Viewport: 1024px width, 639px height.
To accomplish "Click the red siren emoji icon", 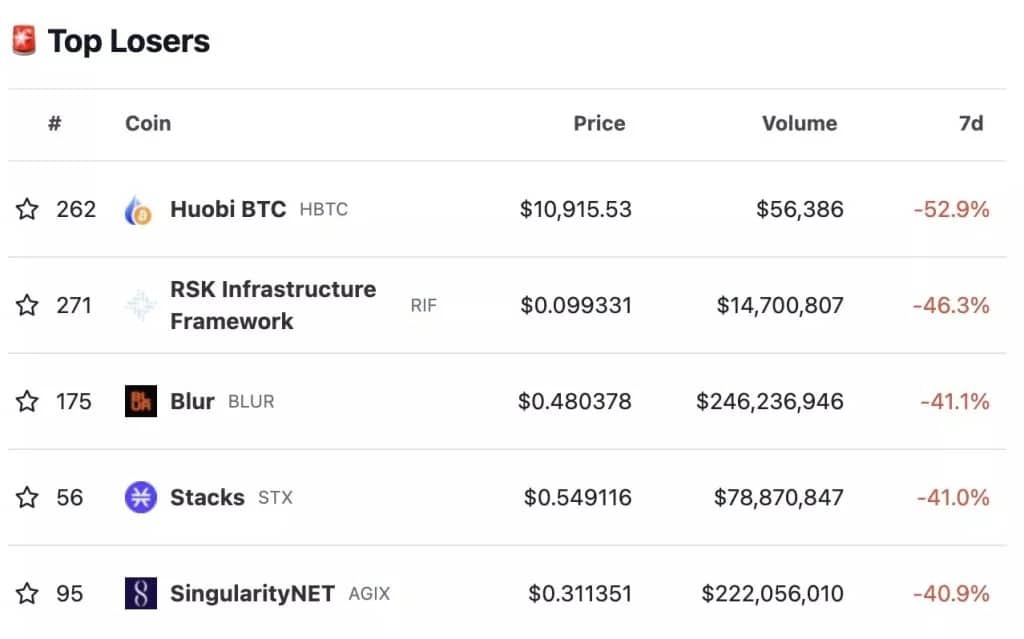I will coord(24,41).
